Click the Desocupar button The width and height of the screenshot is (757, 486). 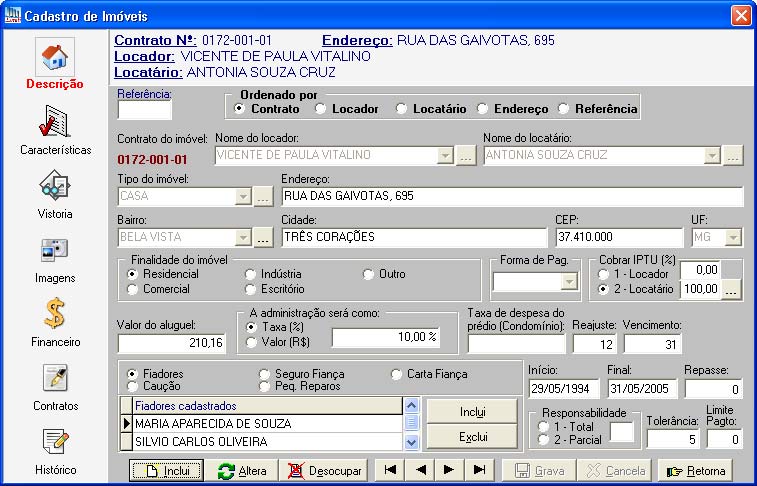coord(320,470)
